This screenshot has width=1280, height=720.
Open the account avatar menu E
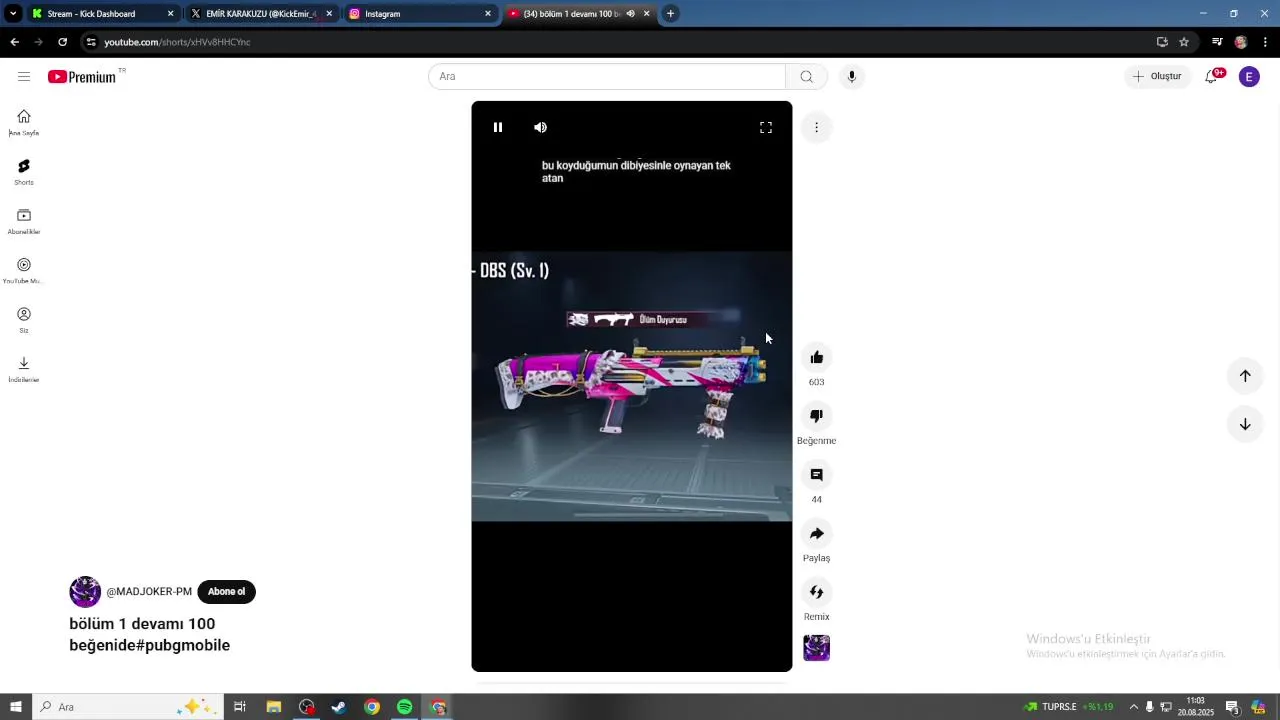click(x=1249, y=77)
